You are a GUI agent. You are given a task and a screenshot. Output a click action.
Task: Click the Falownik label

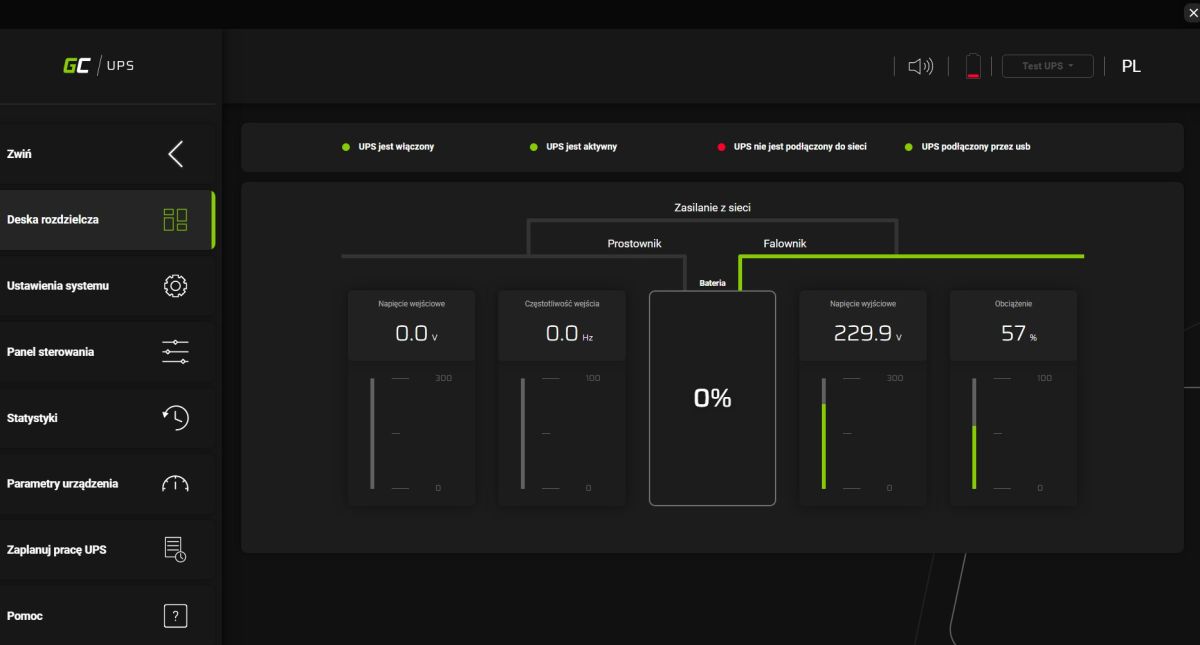point(785,243)
